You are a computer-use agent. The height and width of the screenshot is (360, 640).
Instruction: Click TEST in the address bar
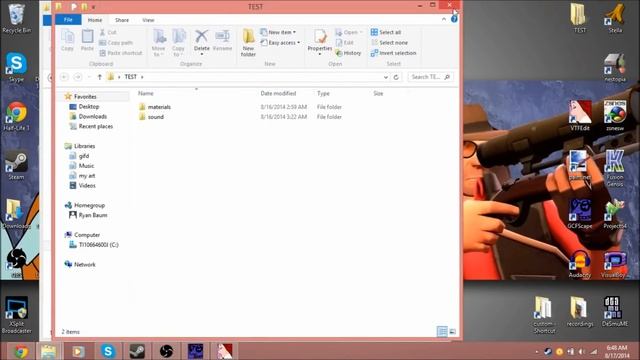coord(131,77)
